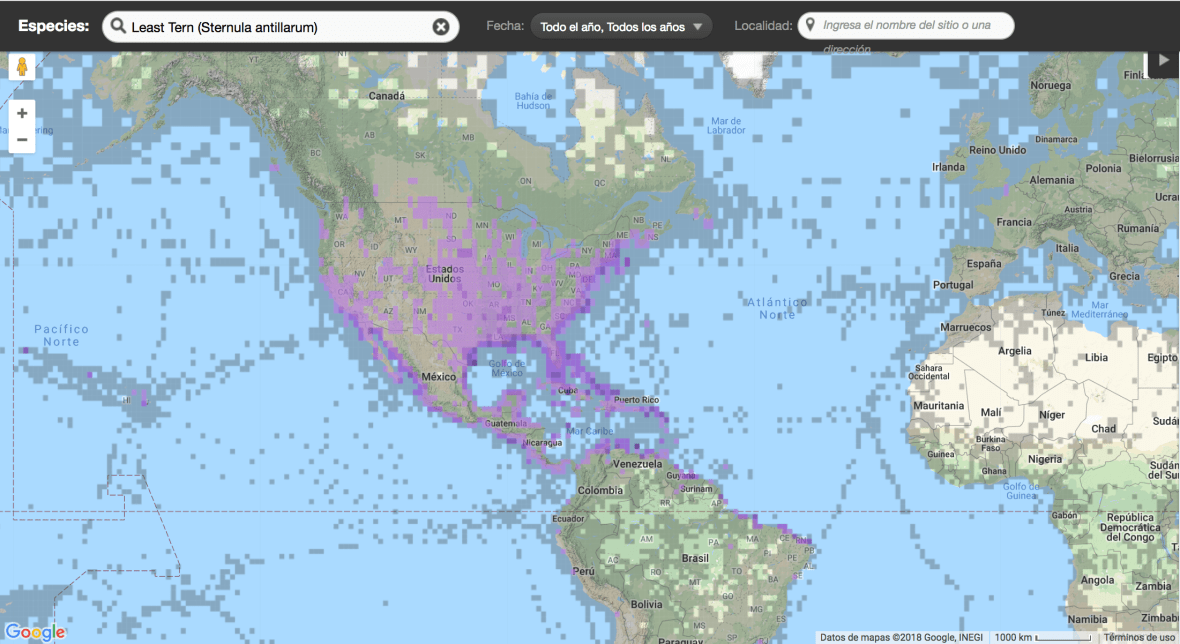Image resolution: width=1180 pixels, height=644 pixels.
Task: Click the Google logo on the map
Action: point(35,632)
